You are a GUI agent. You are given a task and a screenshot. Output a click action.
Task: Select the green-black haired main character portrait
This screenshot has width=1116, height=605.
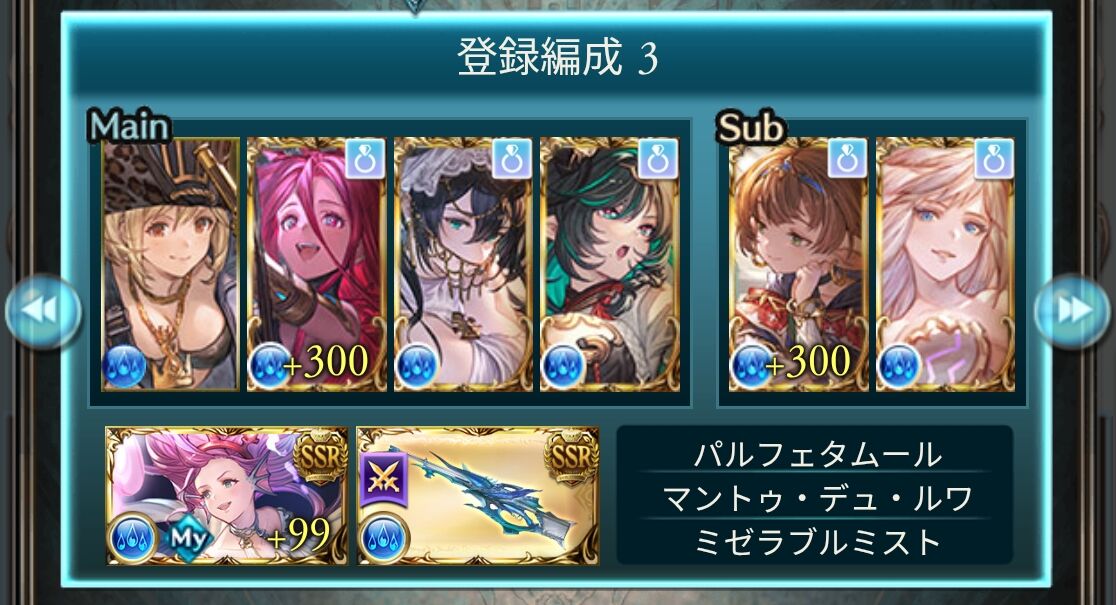pyautogui.click(x=610, y=264)
